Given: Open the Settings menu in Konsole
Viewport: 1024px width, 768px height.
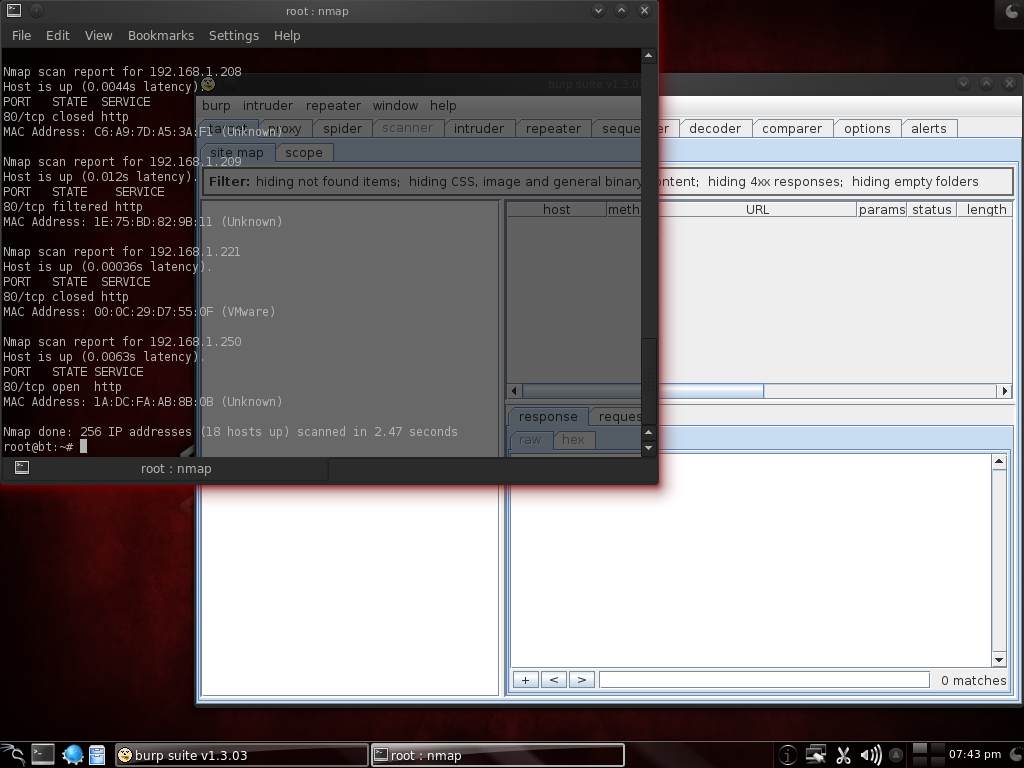Looking at the screenshot, I should [233, 35].
